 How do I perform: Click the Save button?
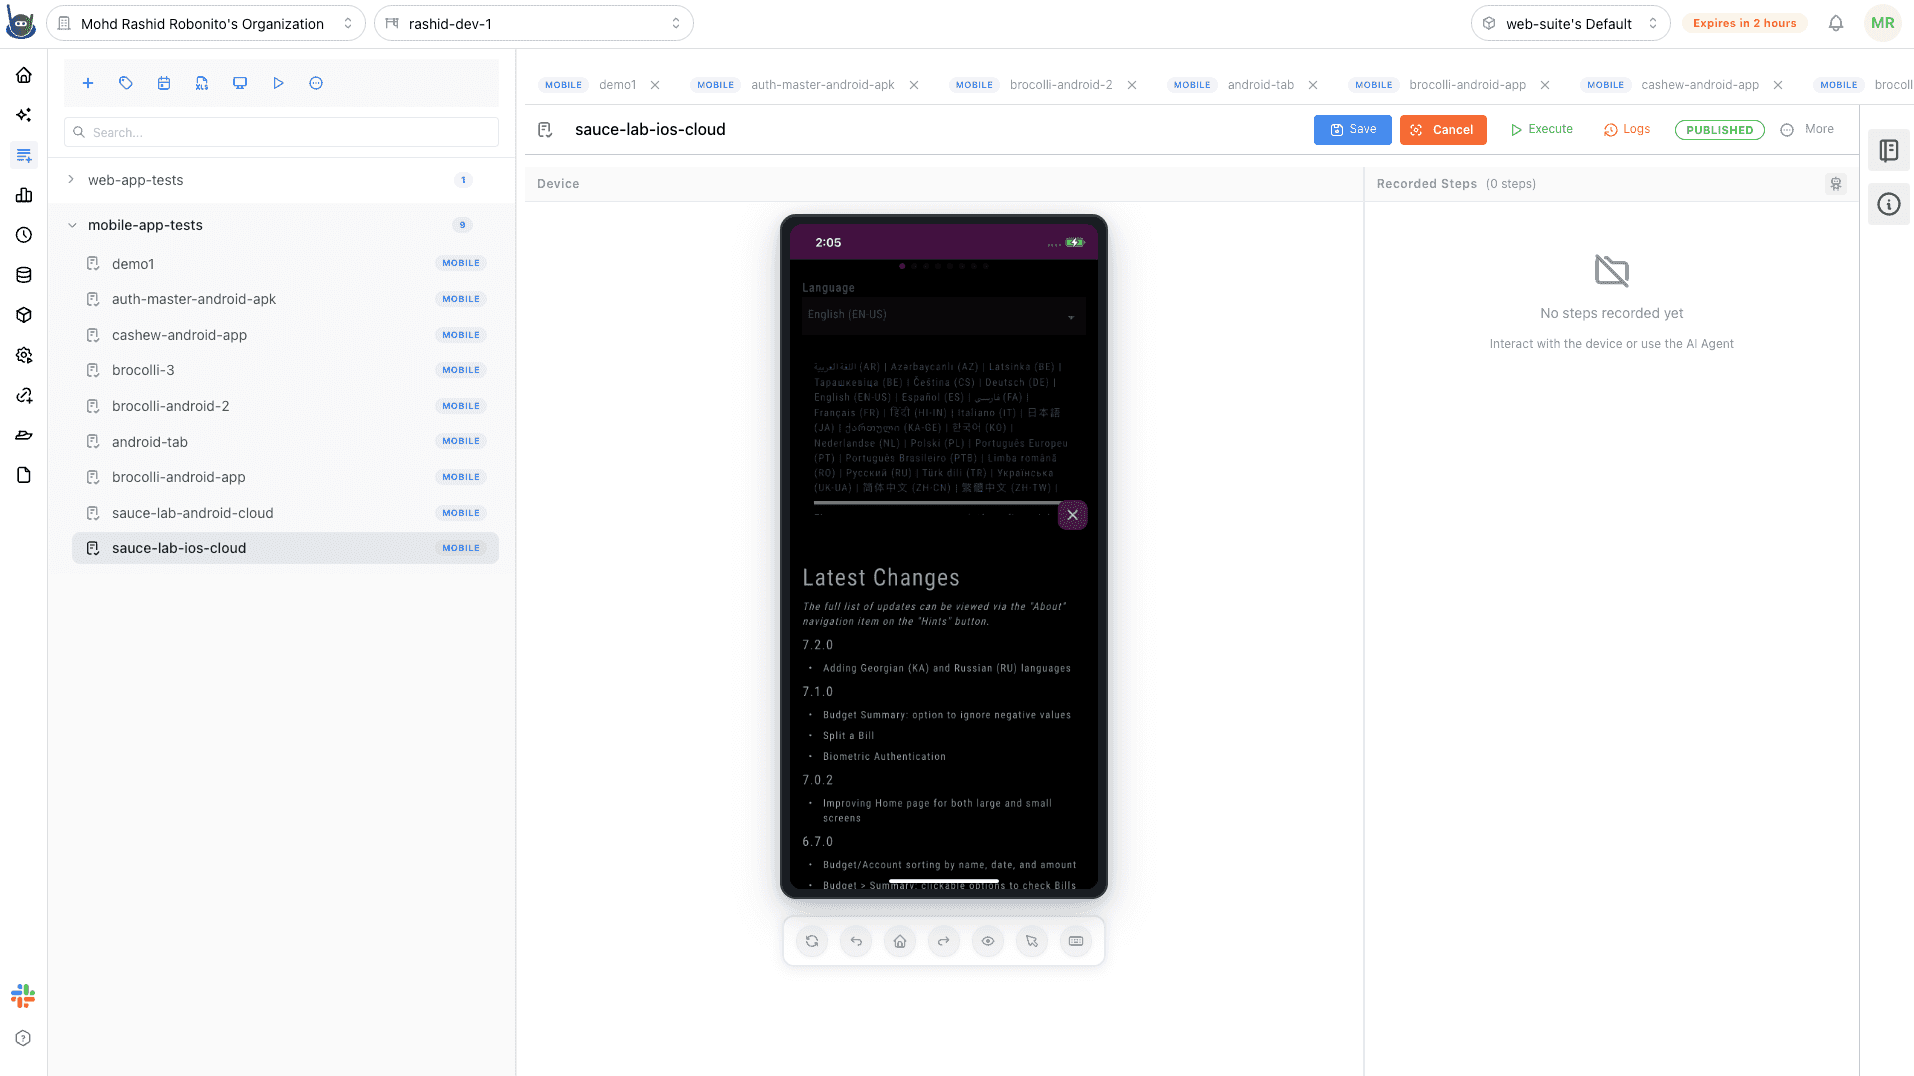point(1352,130)
